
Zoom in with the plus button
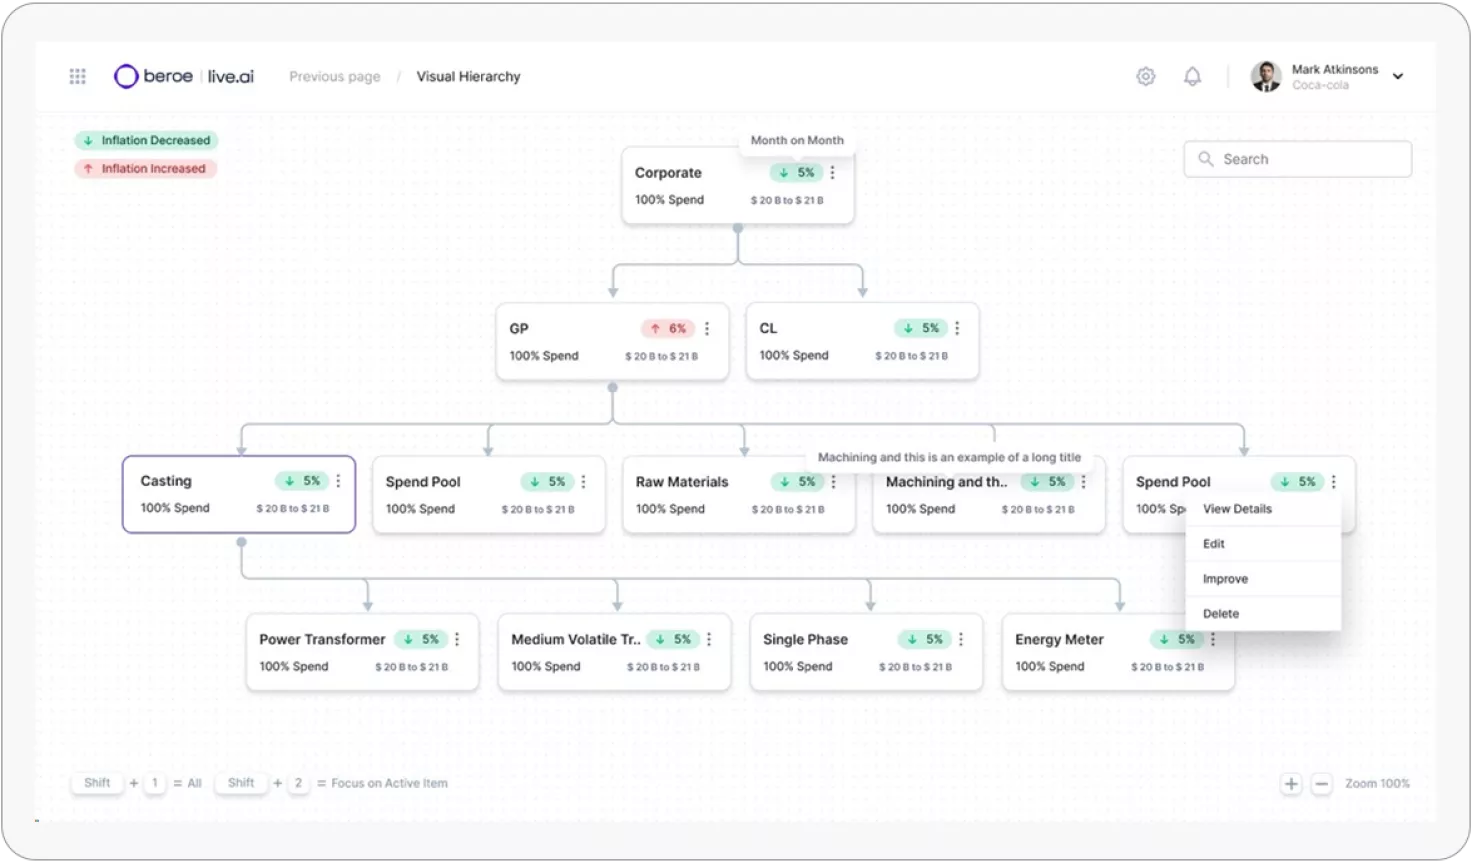1291,784
